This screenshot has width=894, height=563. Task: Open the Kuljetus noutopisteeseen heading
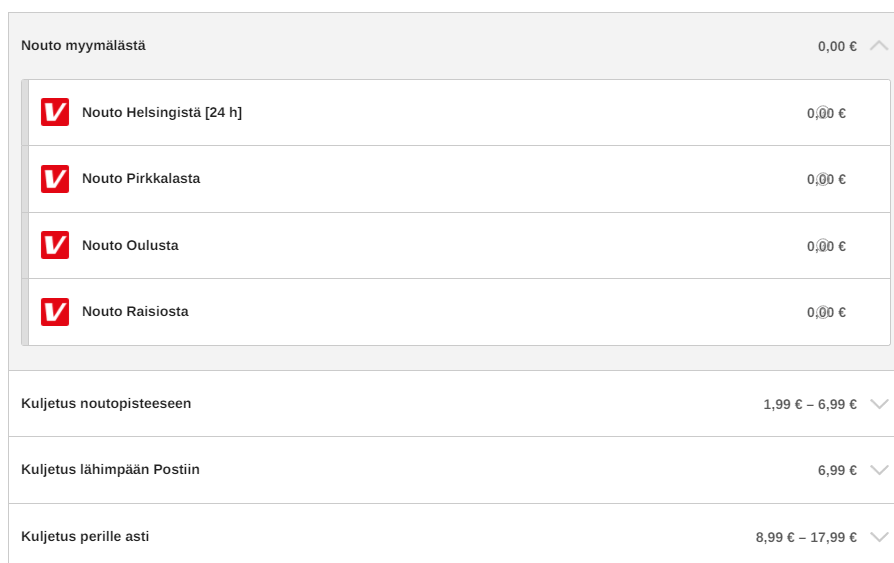(x=106, y=403)
